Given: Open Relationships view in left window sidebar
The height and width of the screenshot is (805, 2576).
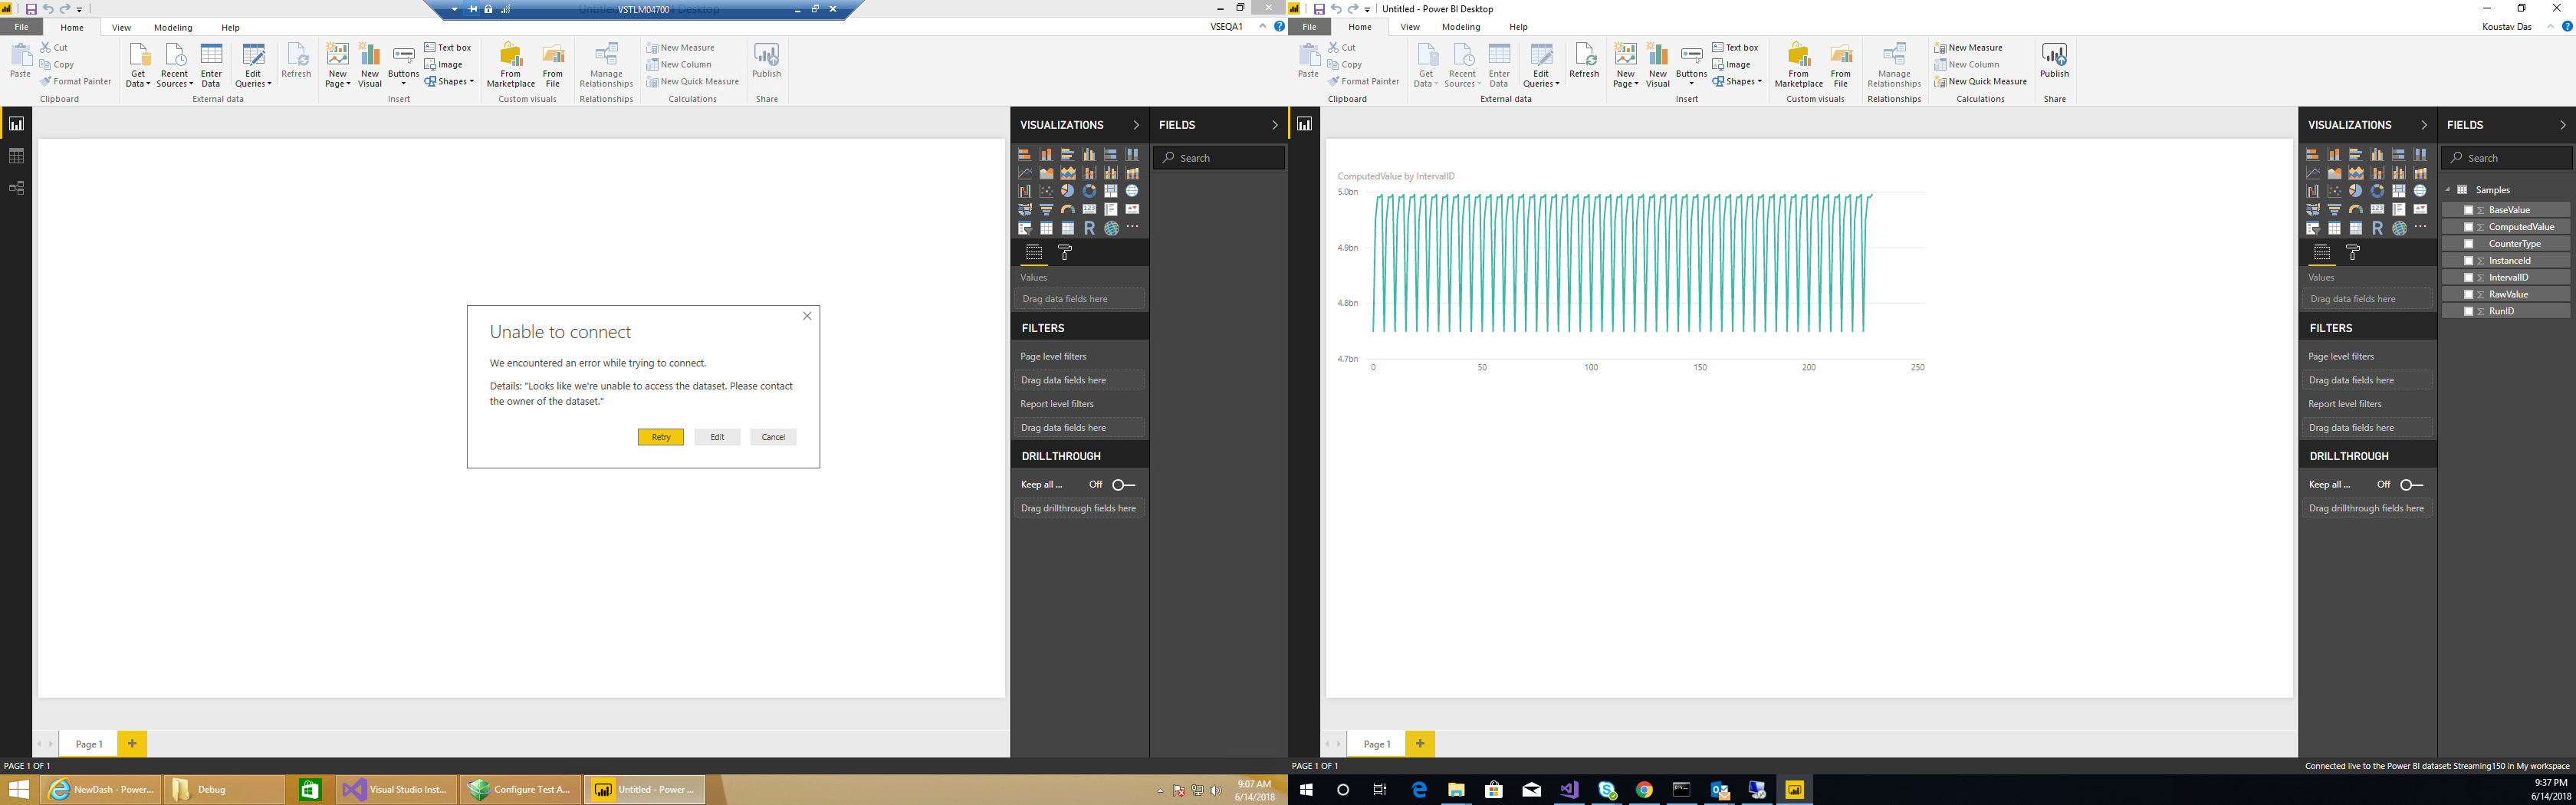Looking at the screenshot, I should pos(16,188).
